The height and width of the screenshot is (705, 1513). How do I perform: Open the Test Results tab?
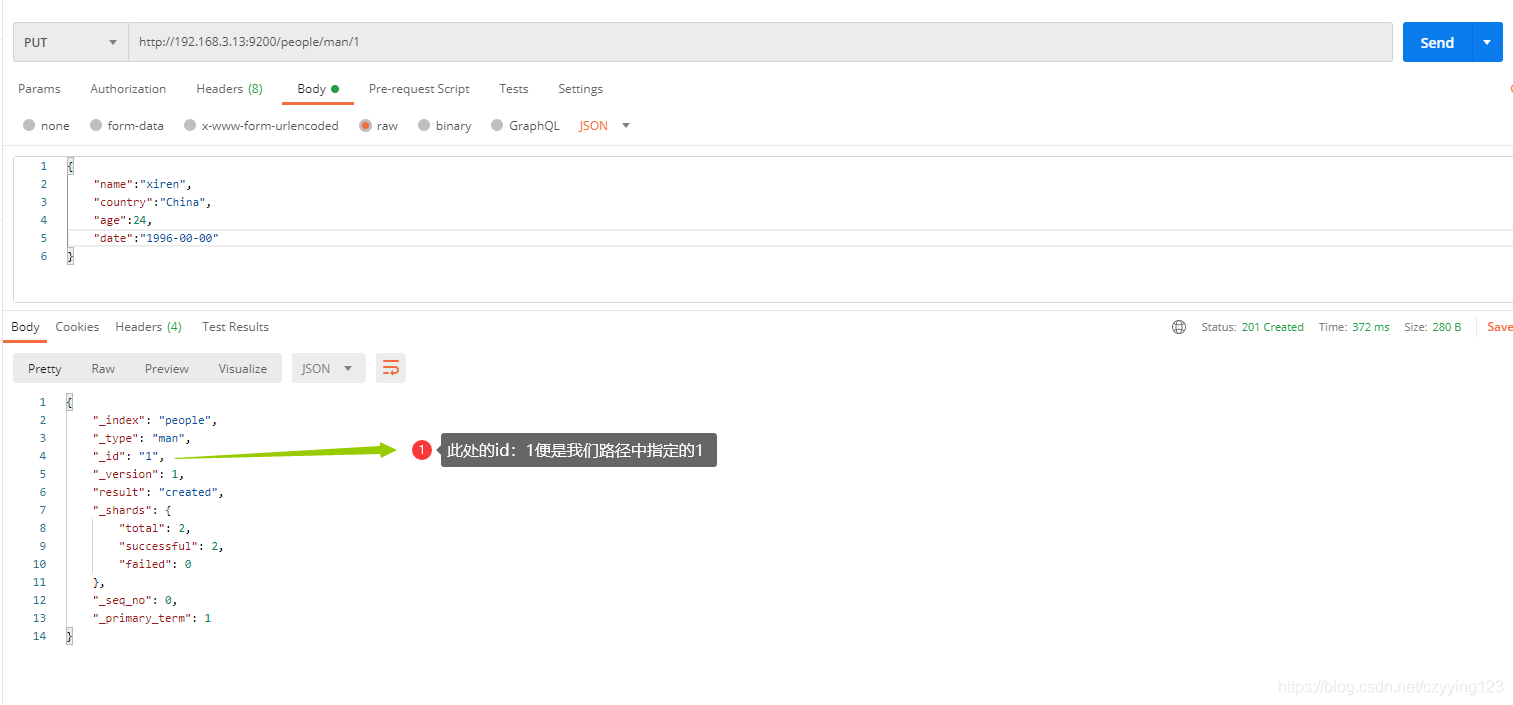[x=235, y=327]
